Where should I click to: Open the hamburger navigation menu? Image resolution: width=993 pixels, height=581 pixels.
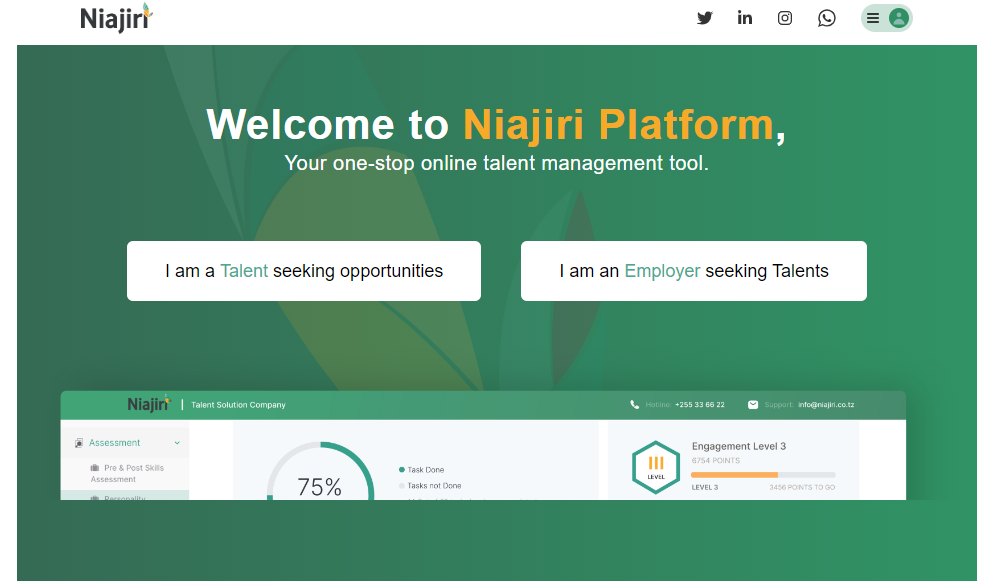point(873,17)
